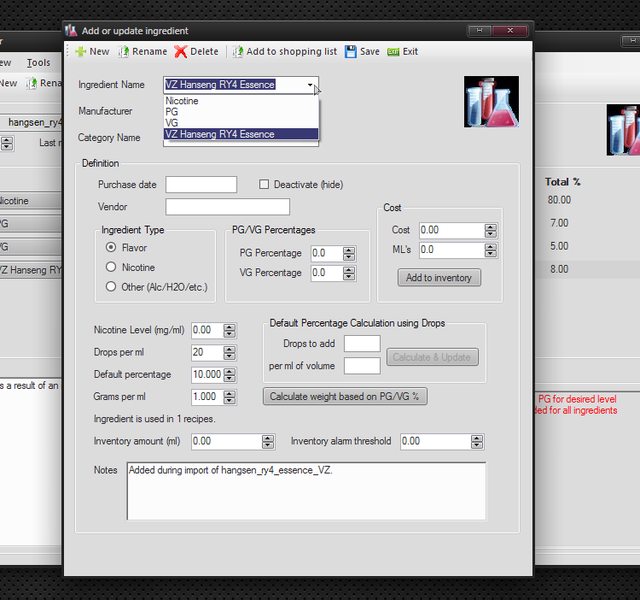Click the New ingredient toolbar icon

click(x=80, y=52)
